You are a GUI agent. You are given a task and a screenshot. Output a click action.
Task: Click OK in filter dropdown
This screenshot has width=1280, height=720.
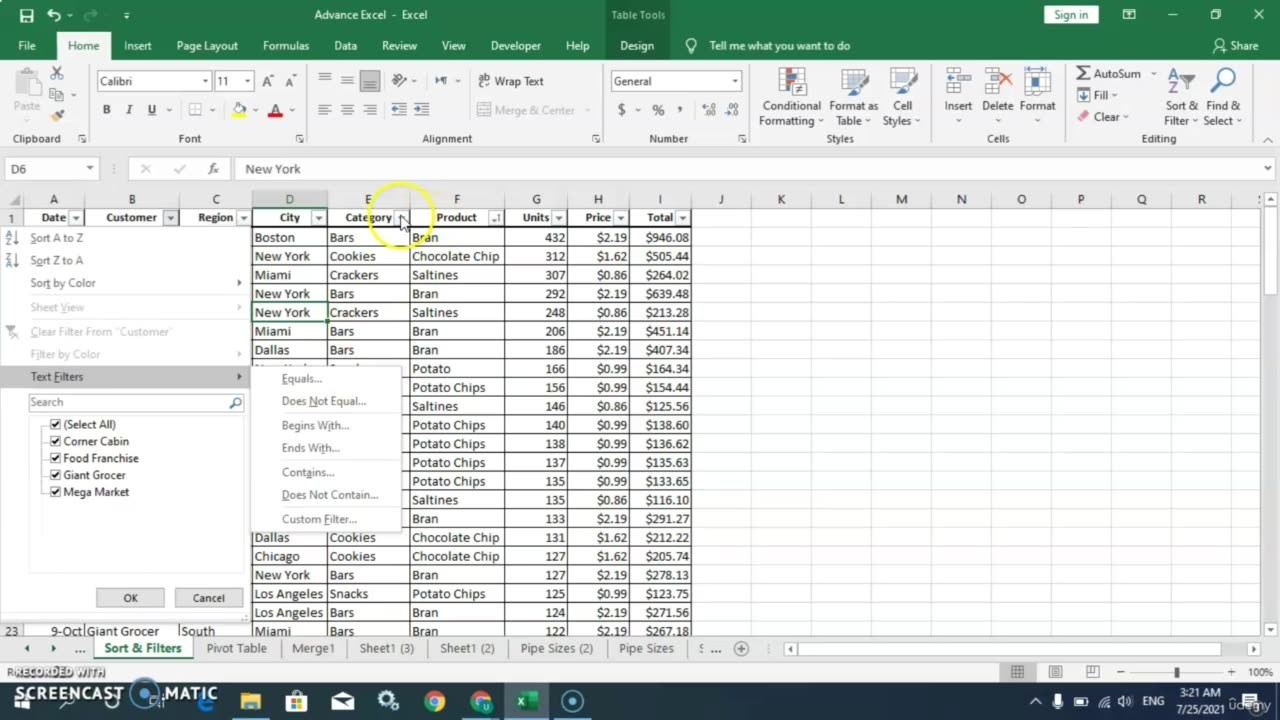[x=130, y=598]
